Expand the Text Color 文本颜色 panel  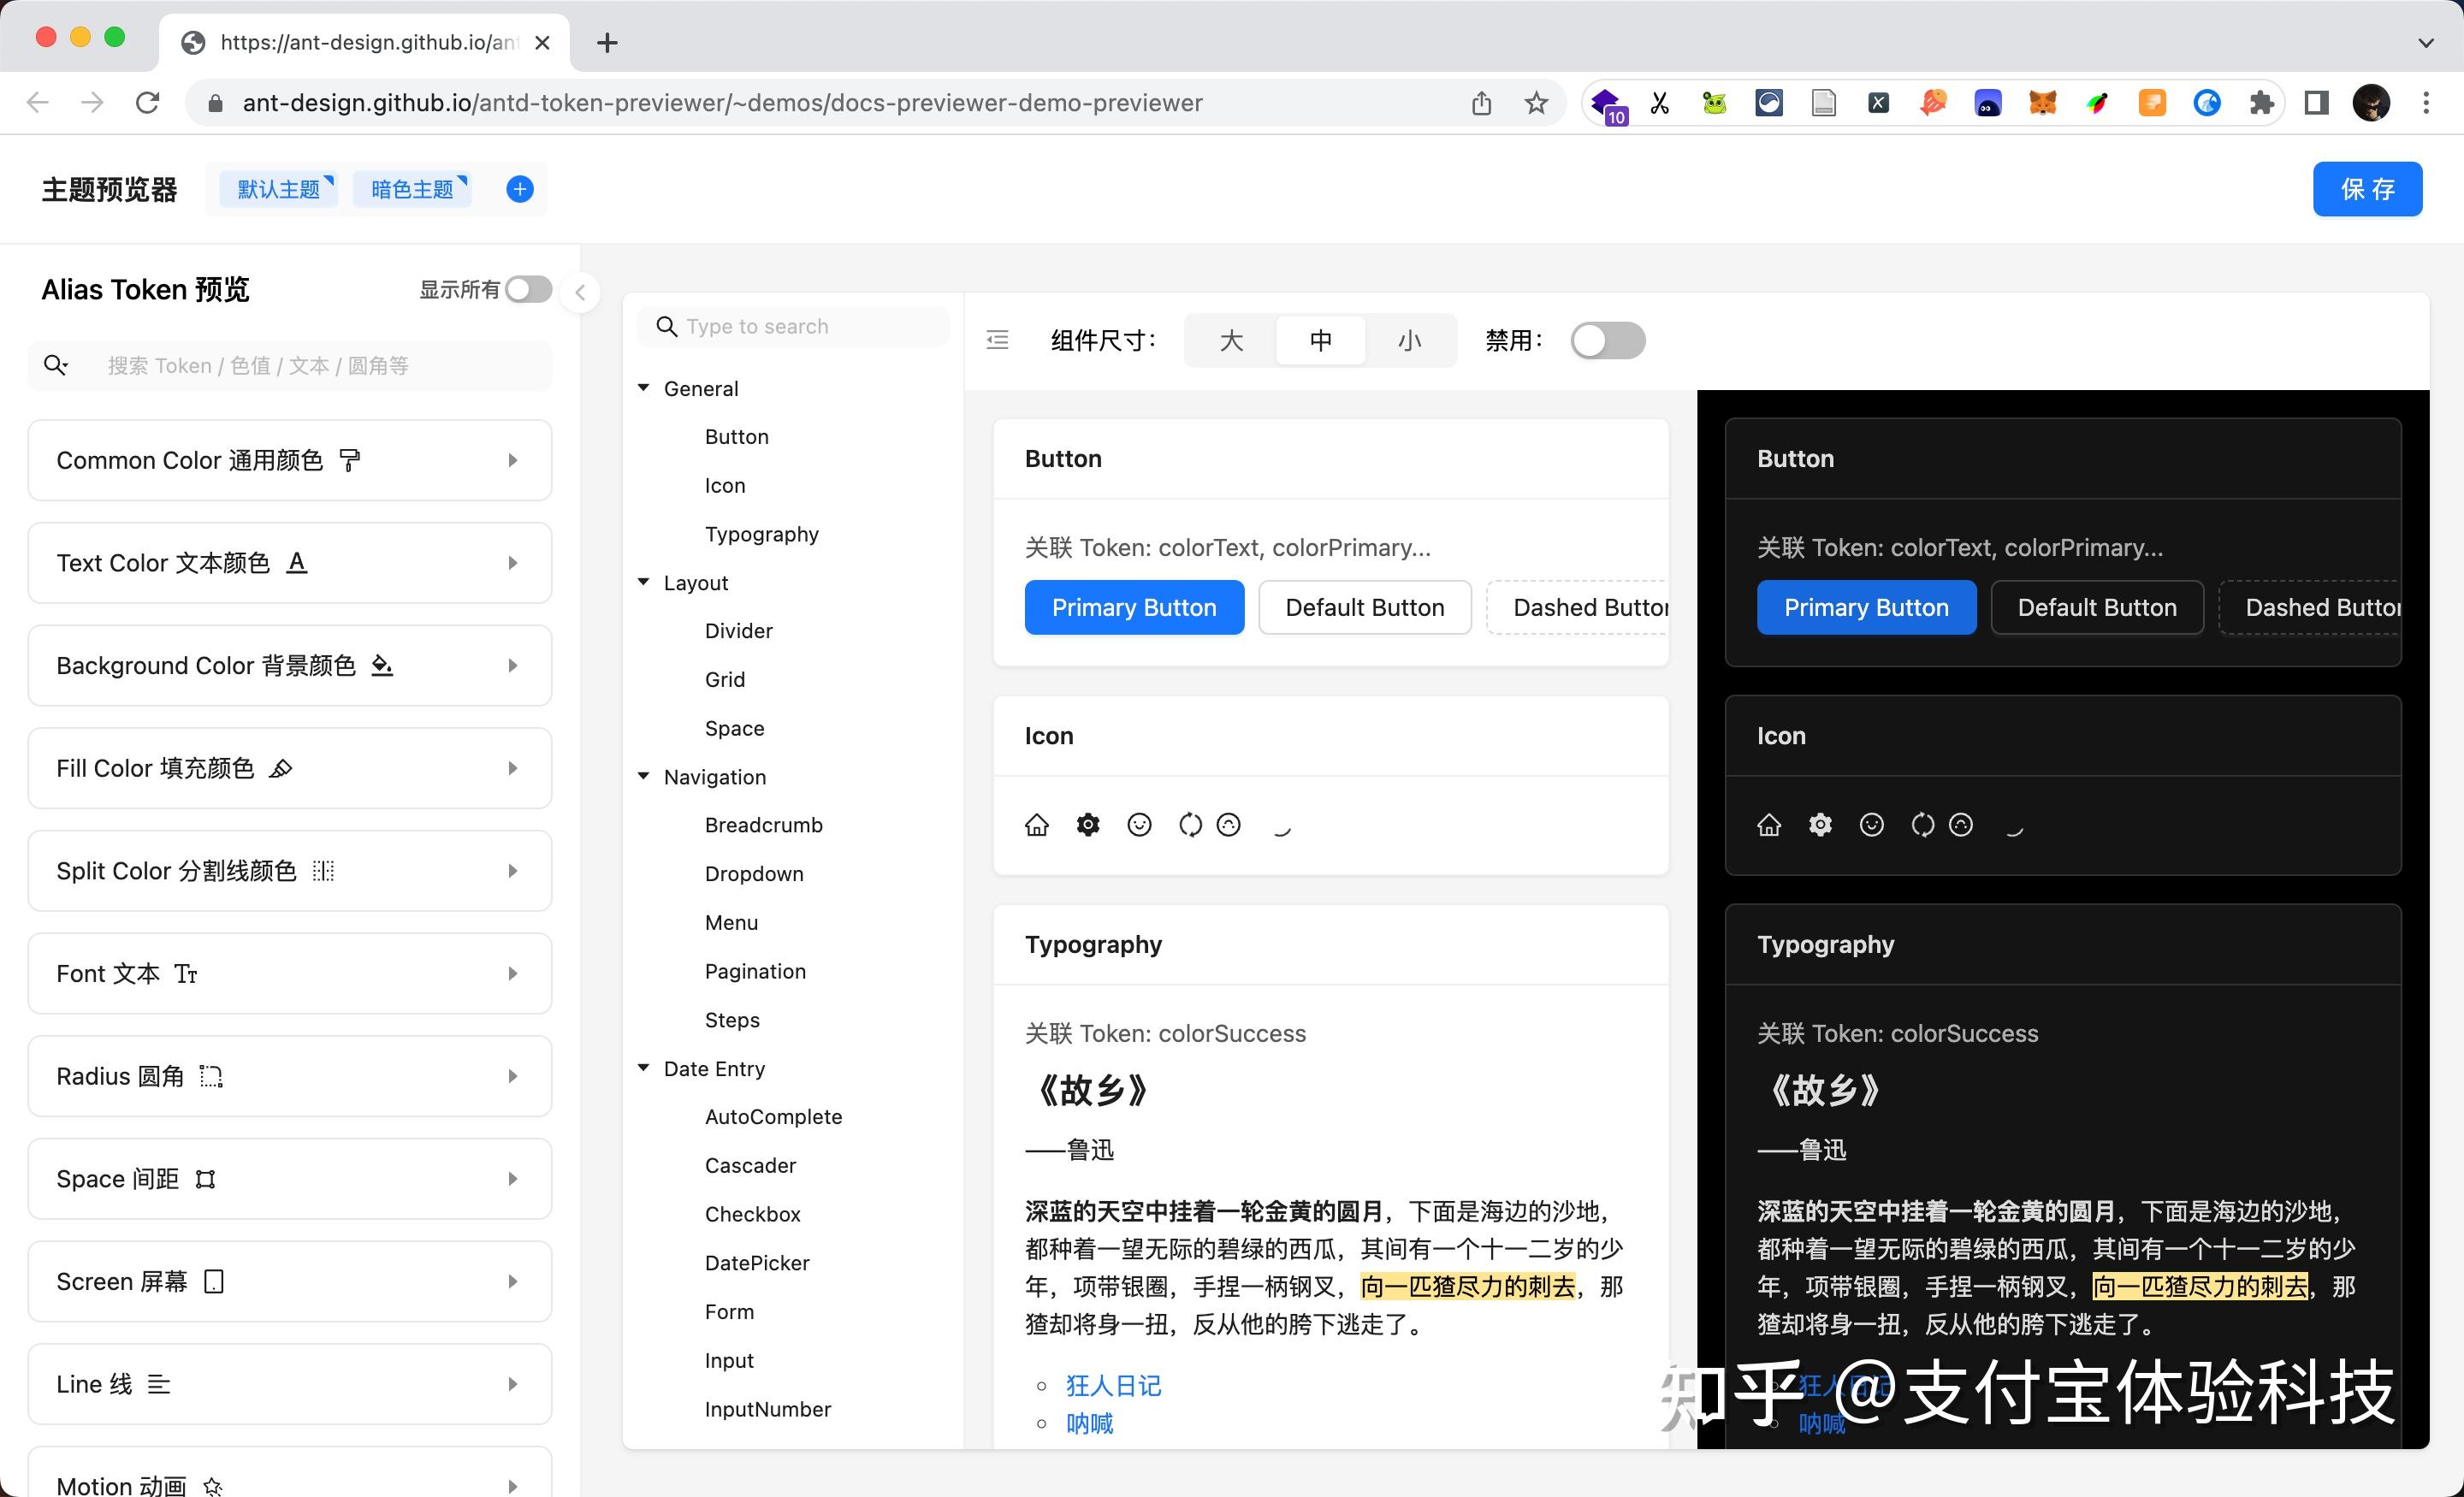click(513, 562)
